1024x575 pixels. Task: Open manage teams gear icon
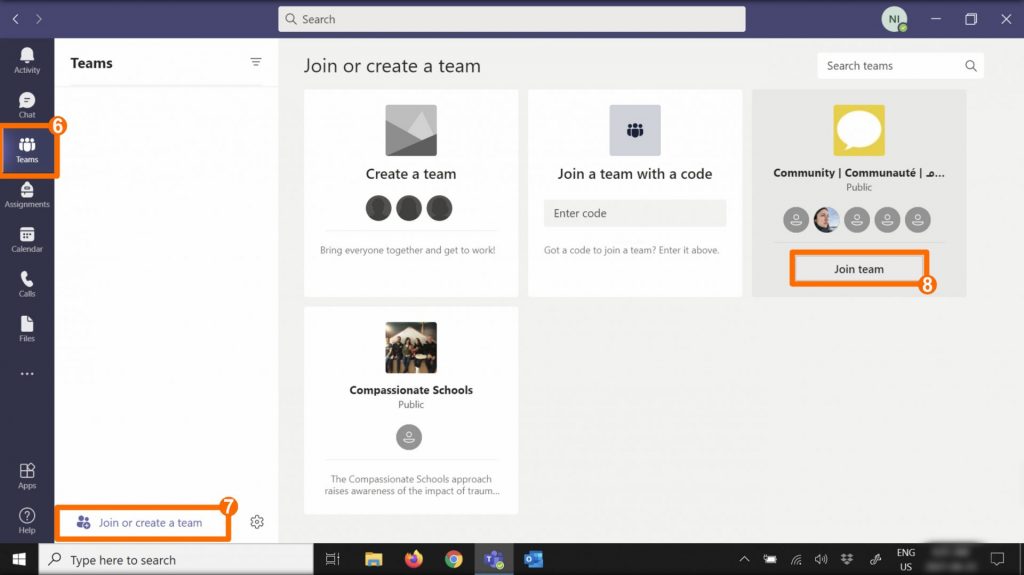[257, 522]
